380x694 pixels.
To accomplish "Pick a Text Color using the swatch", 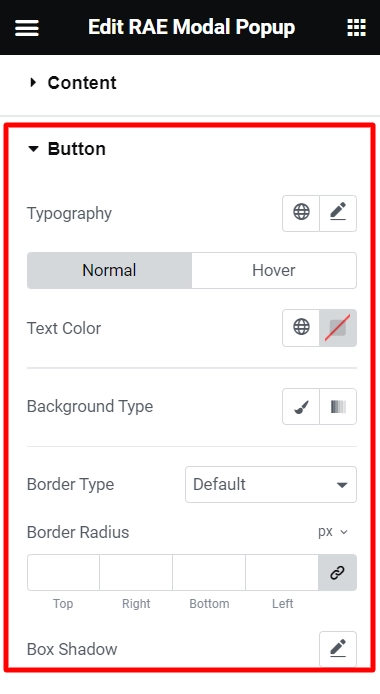I will [338, 328].
